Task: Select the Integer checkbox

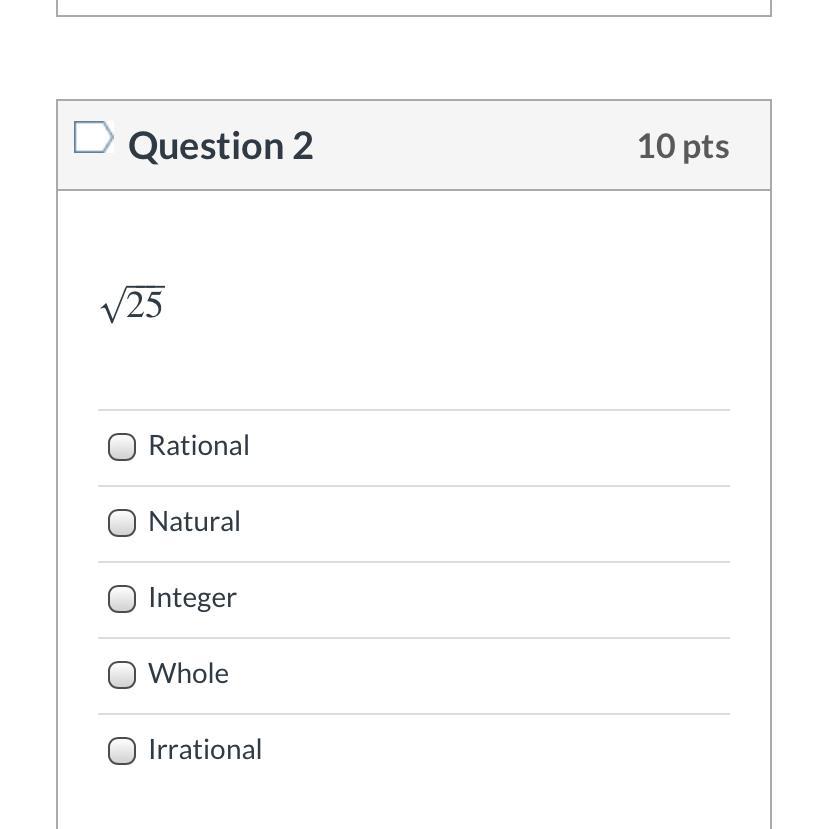Action: [x=122, y=599]
